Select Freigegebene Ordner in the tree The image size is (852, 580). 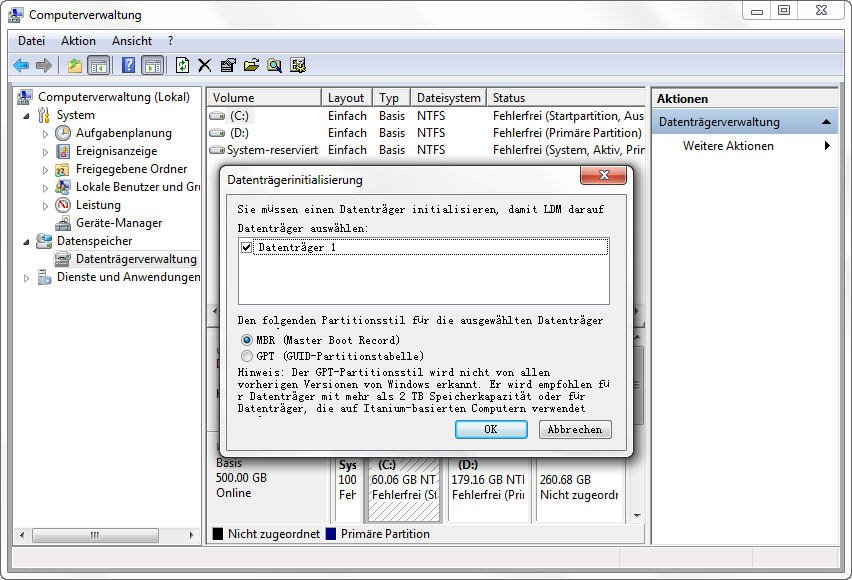[x=131, y=169]
